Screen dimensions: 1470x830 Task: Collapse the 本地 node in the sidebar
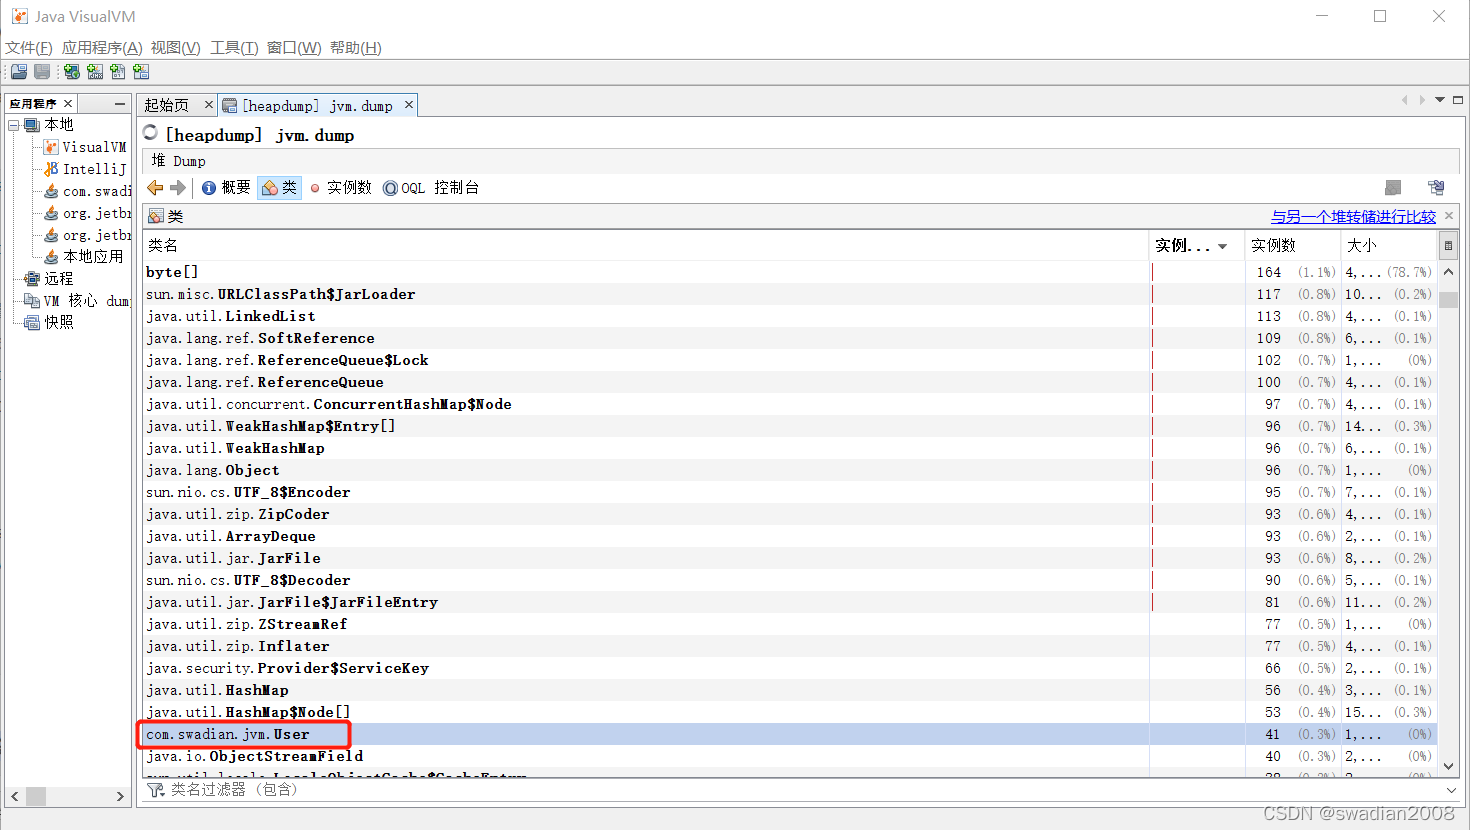point(13,123)
